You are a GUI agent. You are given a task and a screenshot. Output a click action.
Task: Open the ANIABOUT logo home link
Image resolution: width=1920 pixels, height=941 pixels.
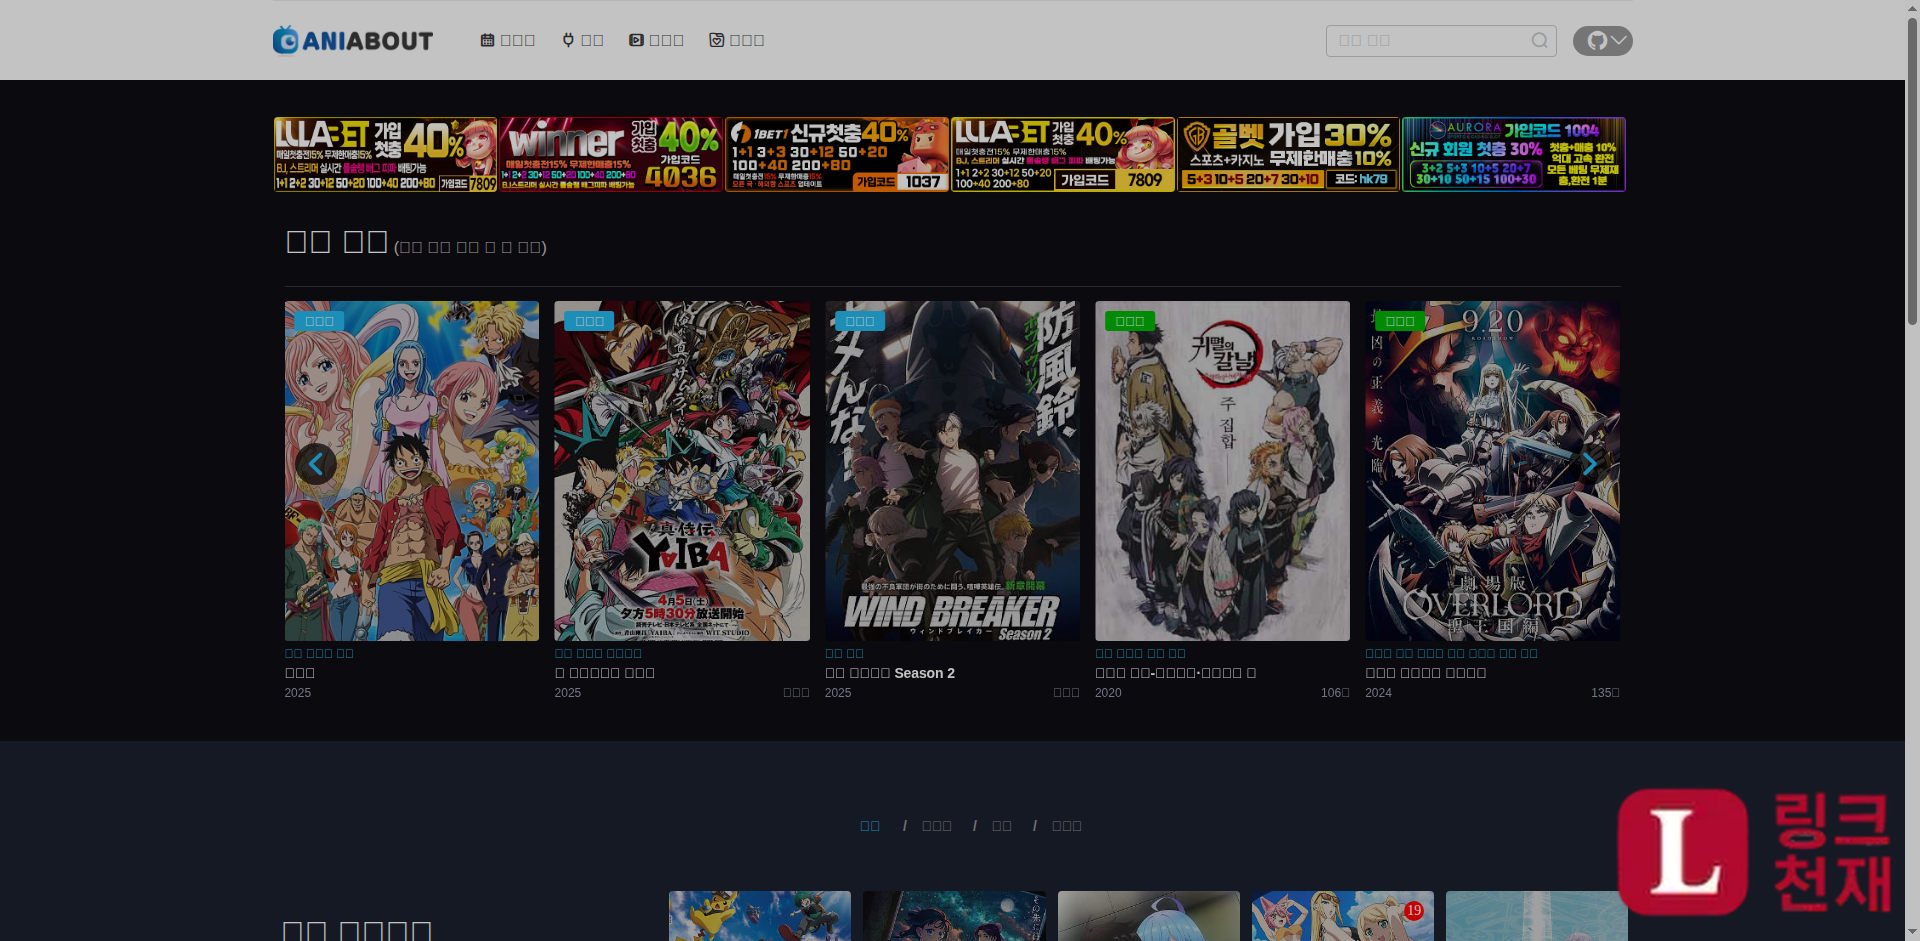[353, 40]
